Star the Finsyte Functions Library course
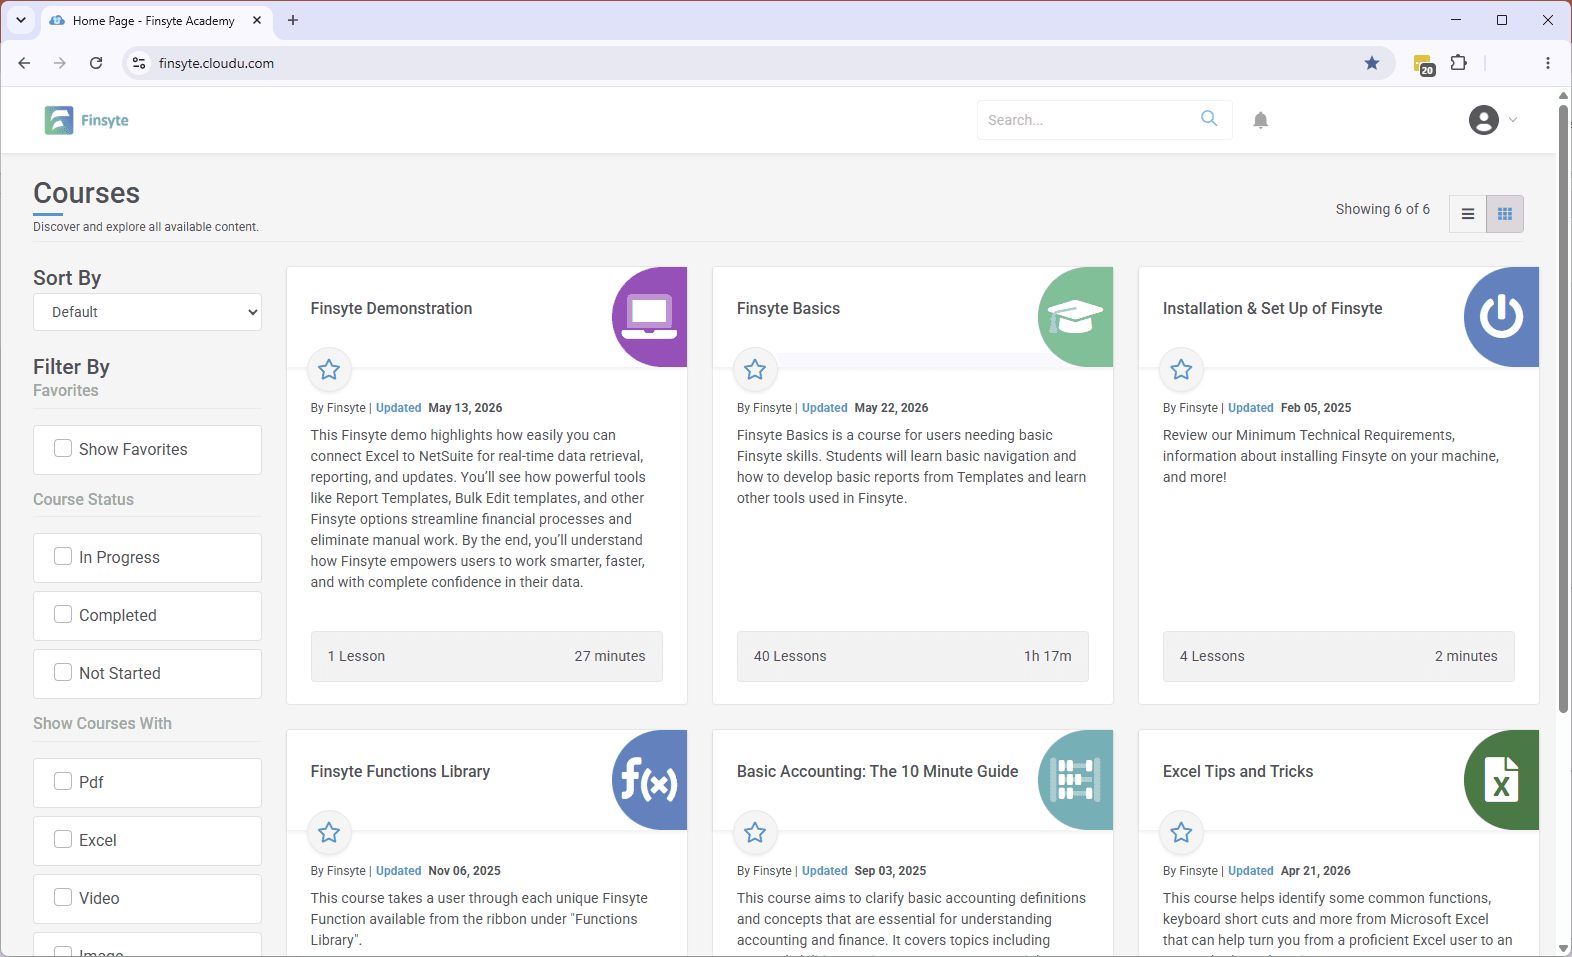 pyautogui.click(x=329, y=833)
